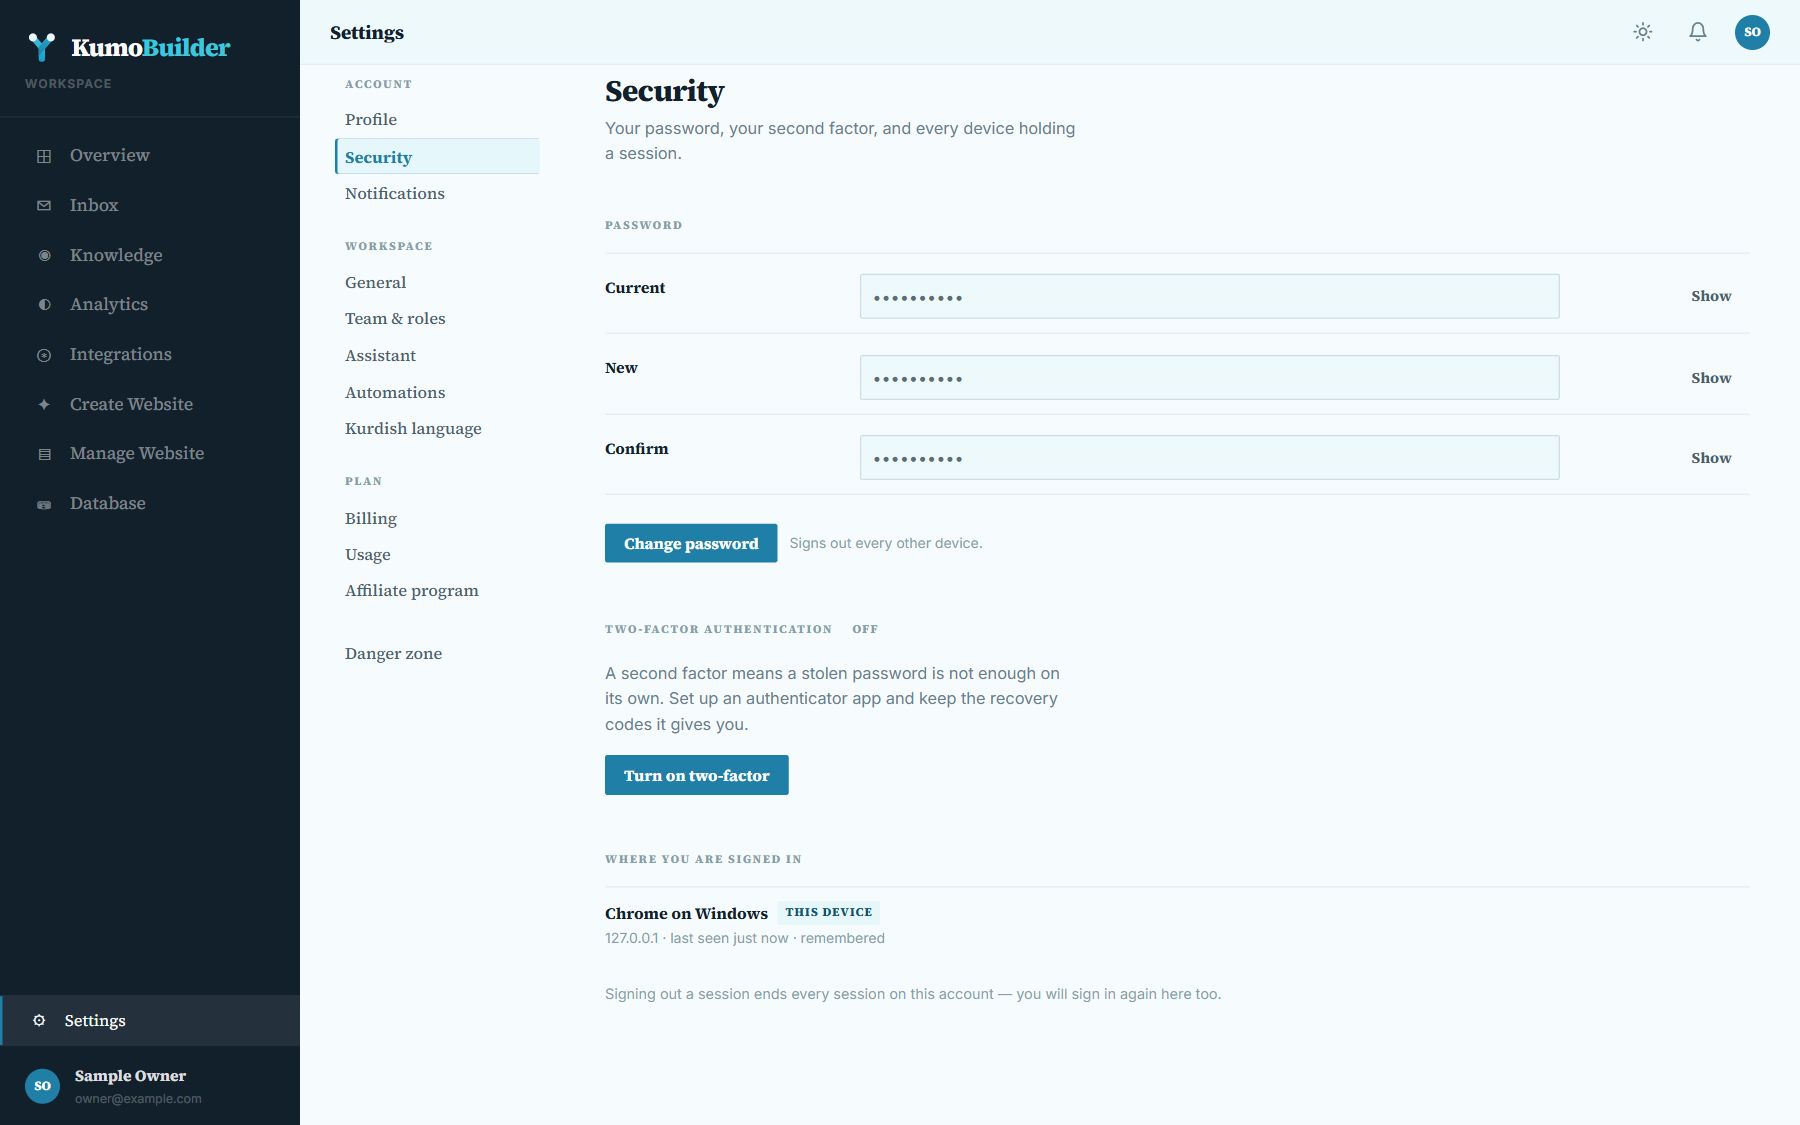The height and width of the screenshot is (1125, 1800).
Task: Click the KumoBuilder brand name
Action: coord(151,47)
